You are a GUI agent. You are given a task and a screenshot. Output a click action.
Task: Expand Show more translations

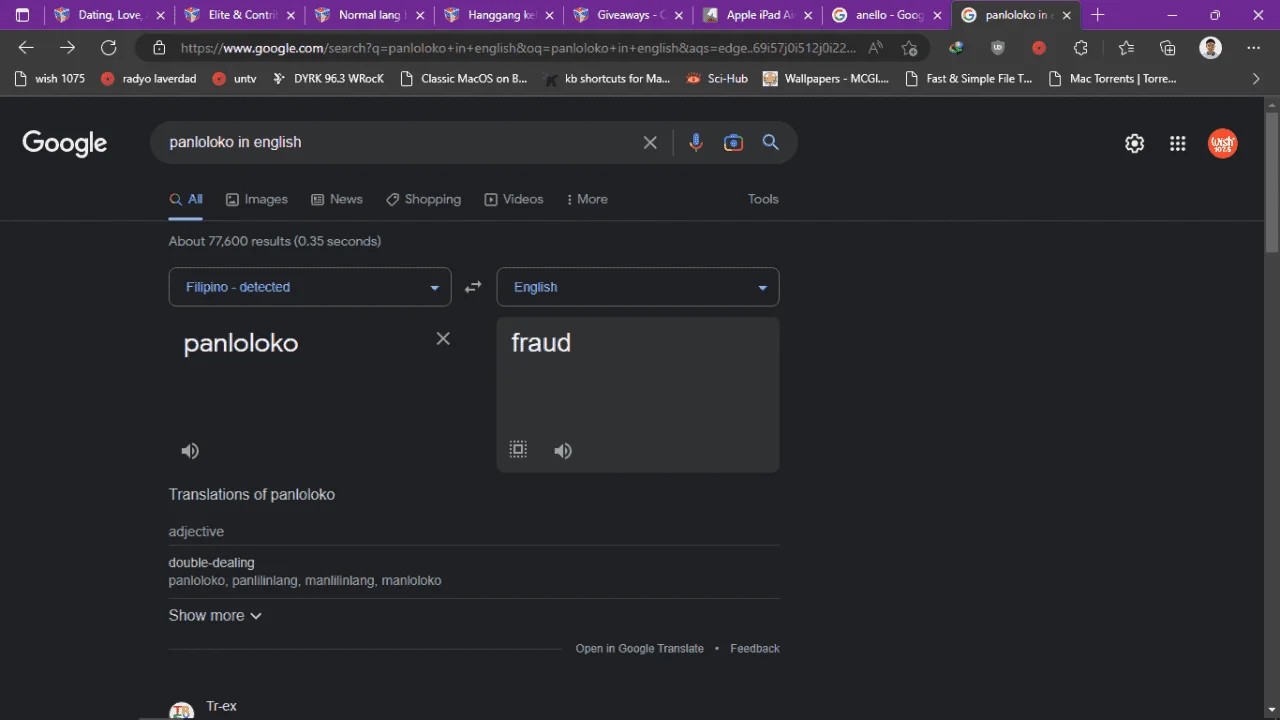click(215, 615)
